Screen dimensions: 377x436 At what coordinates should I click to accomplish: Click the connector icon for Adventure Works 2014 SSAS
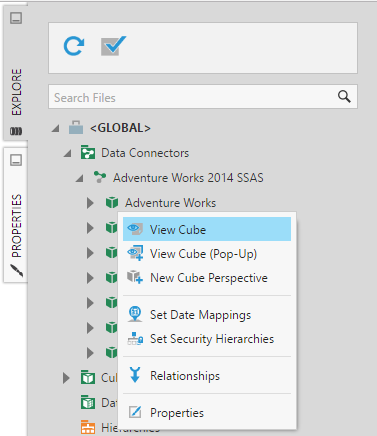pyautogui.click(x=100, y=177)
